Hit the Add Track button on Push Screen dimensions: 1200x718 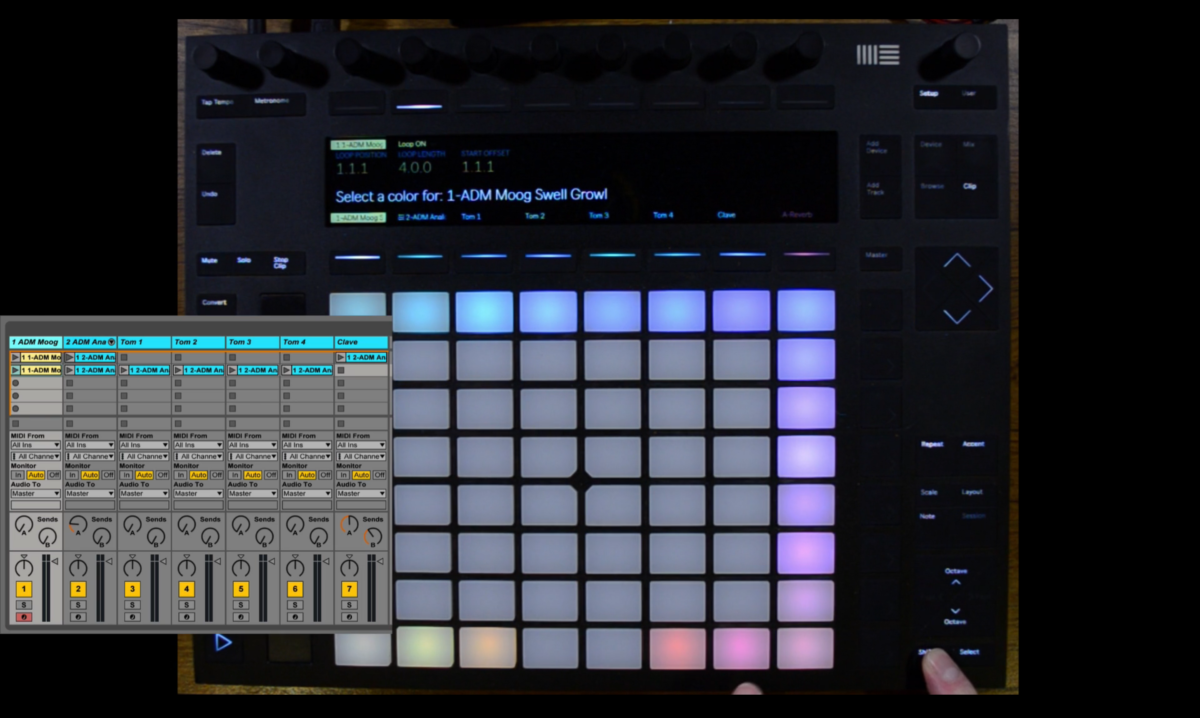pyautogui.click(x=874, y=188)
